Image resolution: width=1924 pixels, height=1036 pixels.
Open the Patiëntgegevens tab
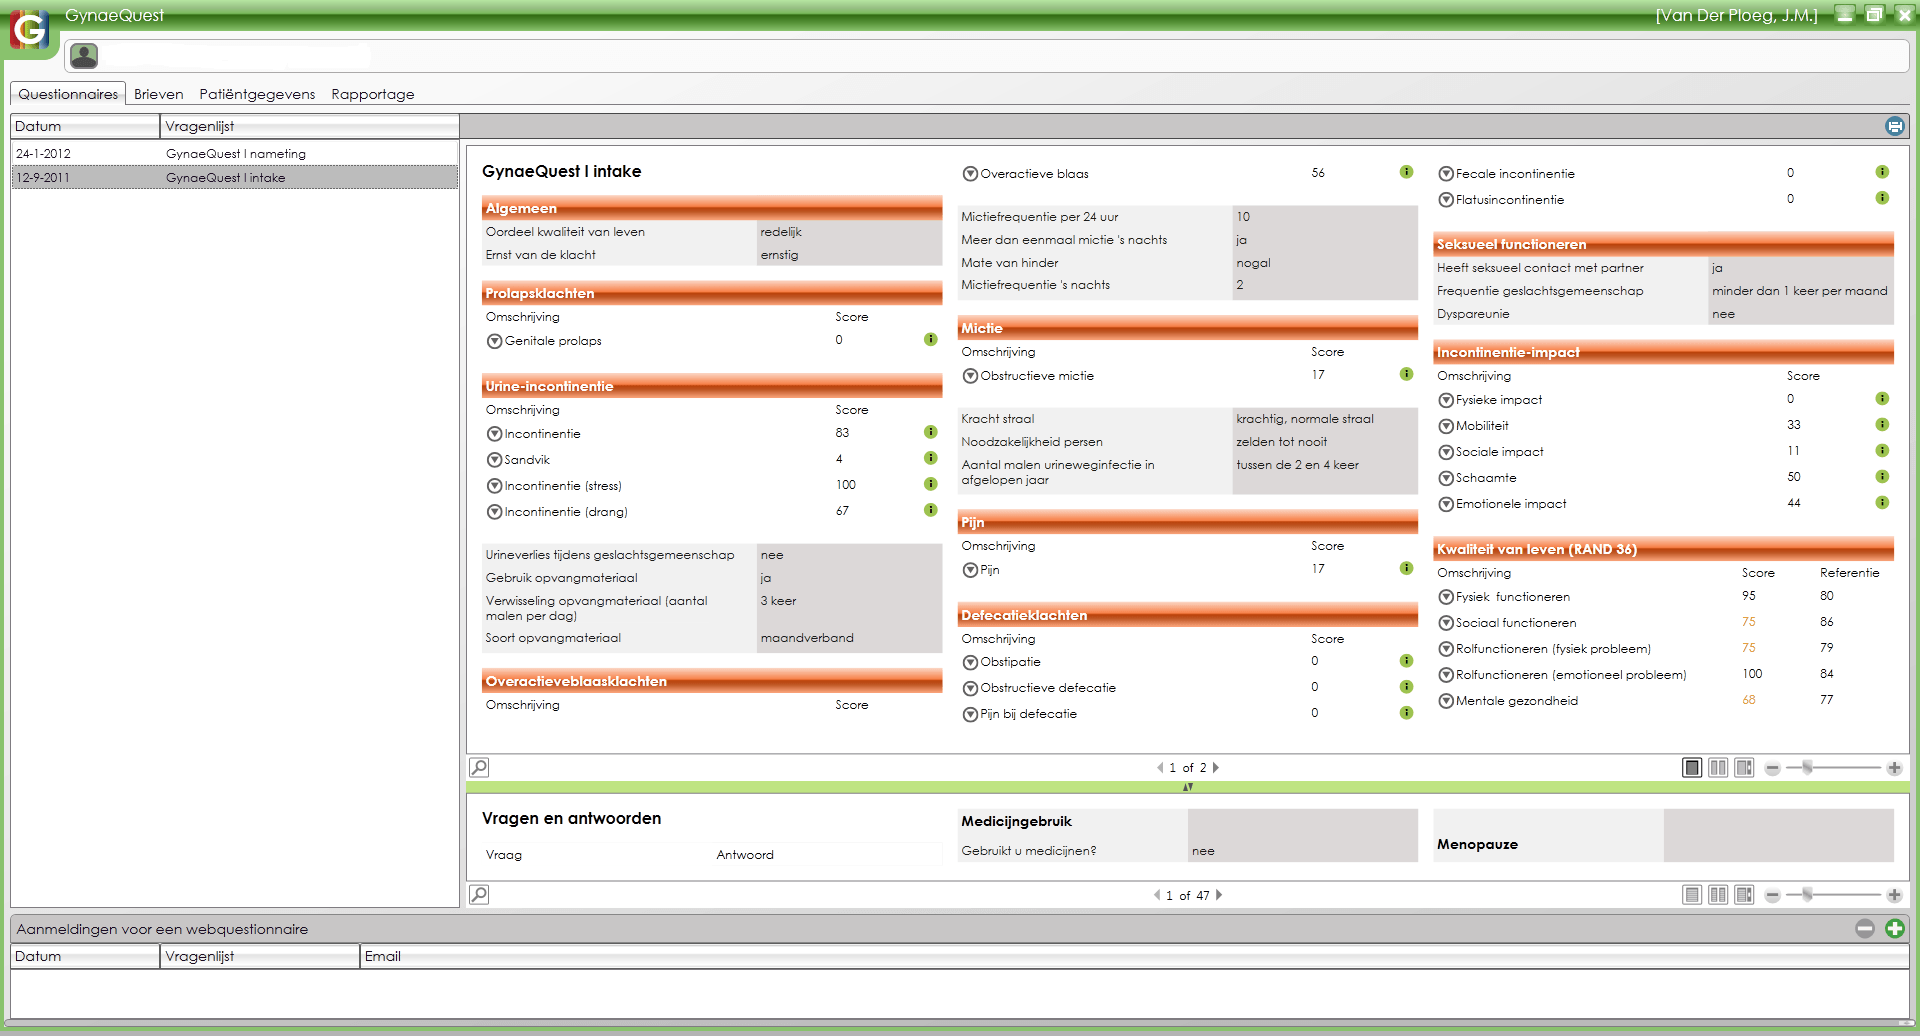[x=257, y=94]
